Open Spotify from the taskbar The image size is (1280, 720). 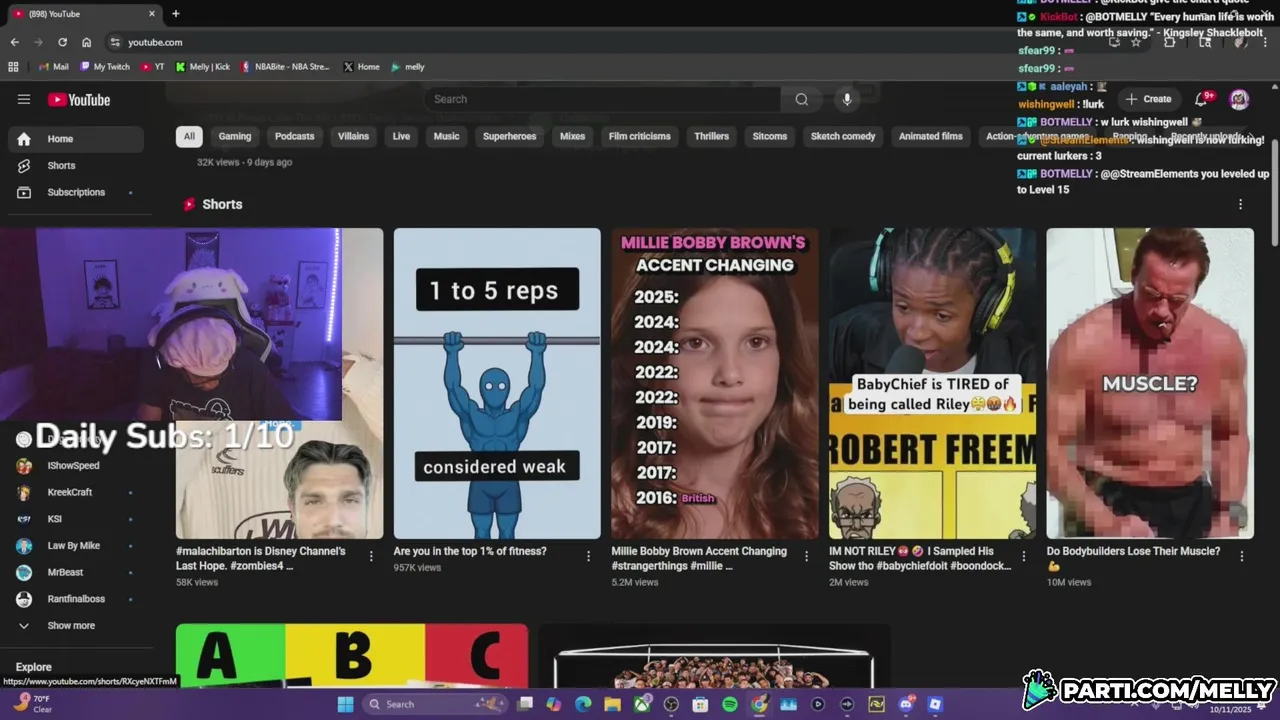730,704
